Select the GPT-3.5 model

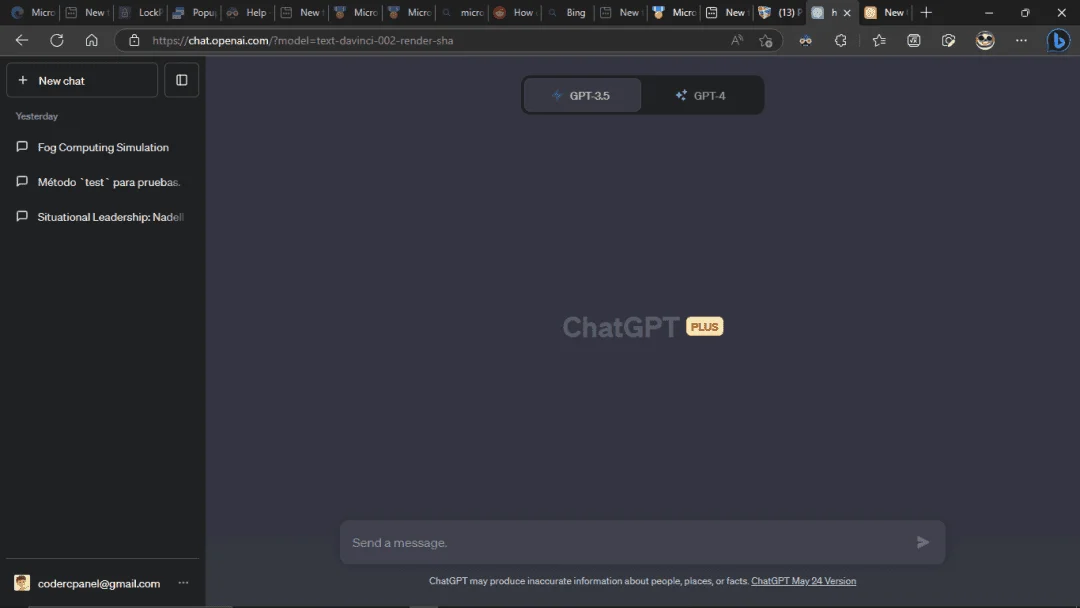[x=583, y=95]
